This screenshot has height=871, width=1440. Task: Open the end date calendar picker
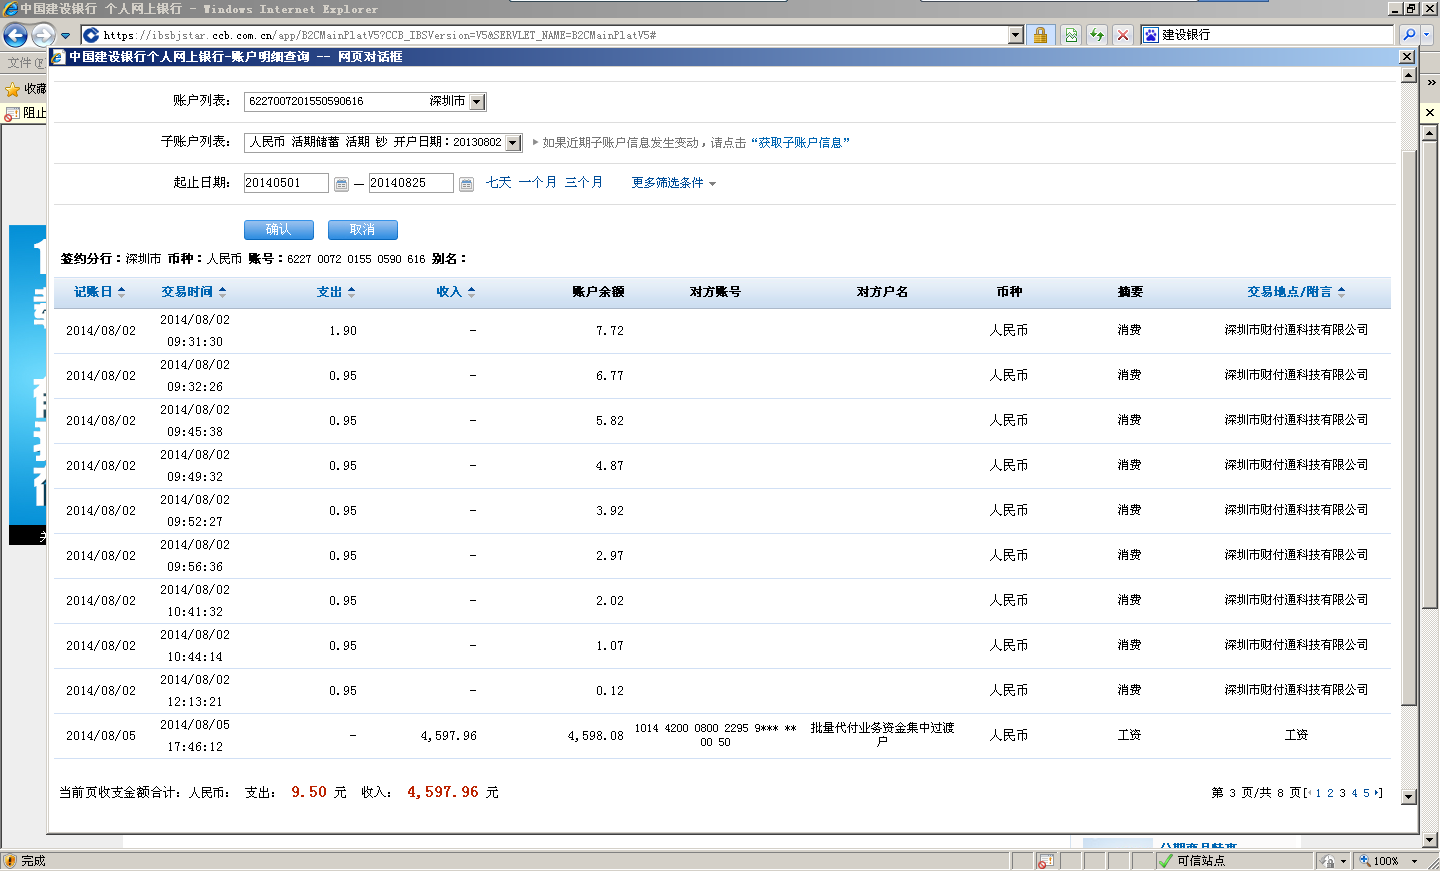(x=466, y=184)
